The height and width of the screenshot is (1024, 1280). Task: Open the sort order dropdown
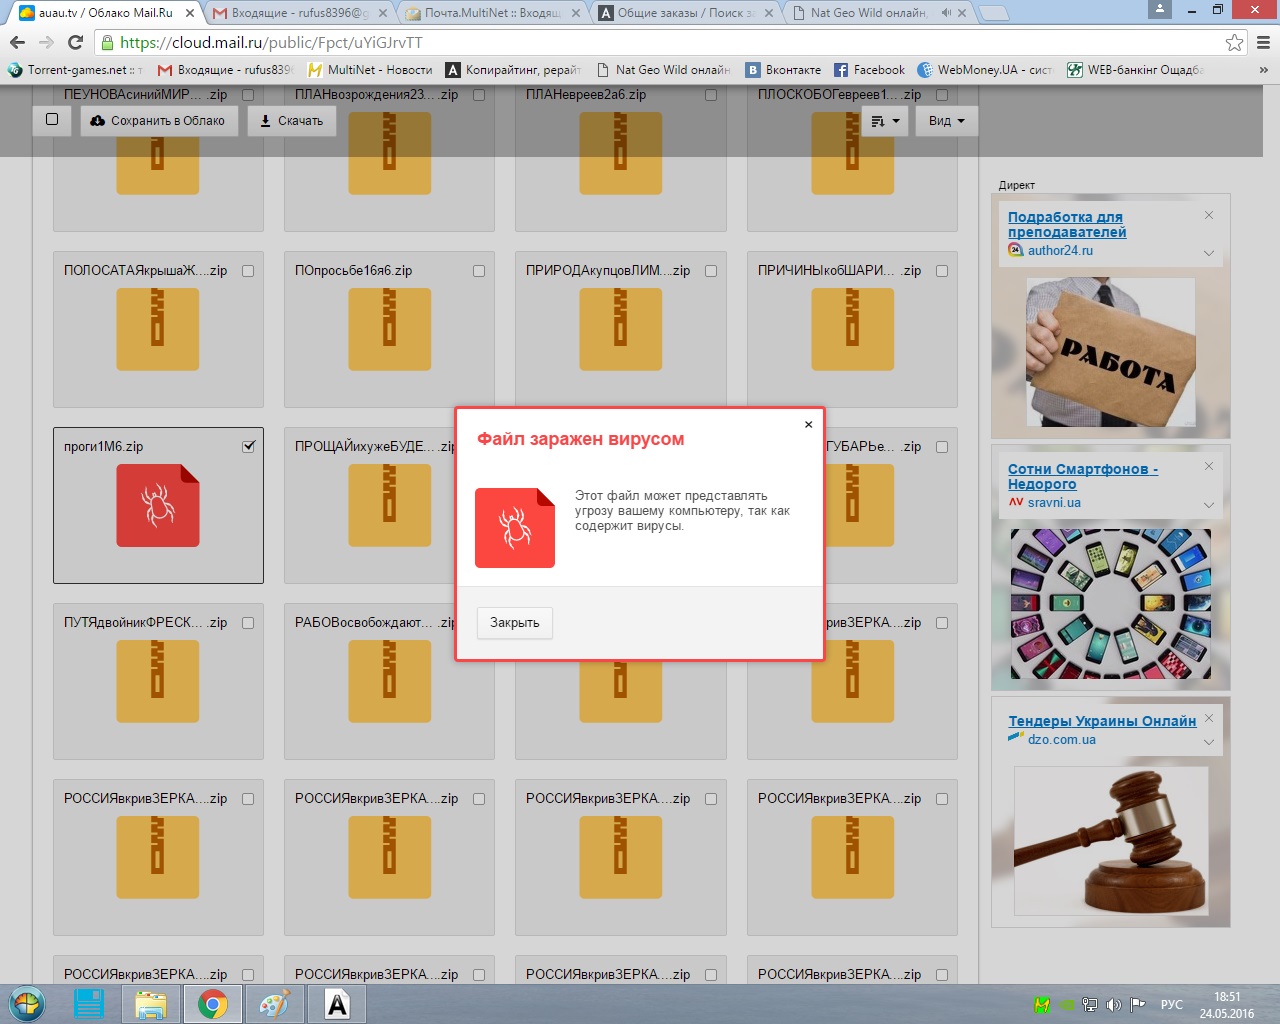885,121
